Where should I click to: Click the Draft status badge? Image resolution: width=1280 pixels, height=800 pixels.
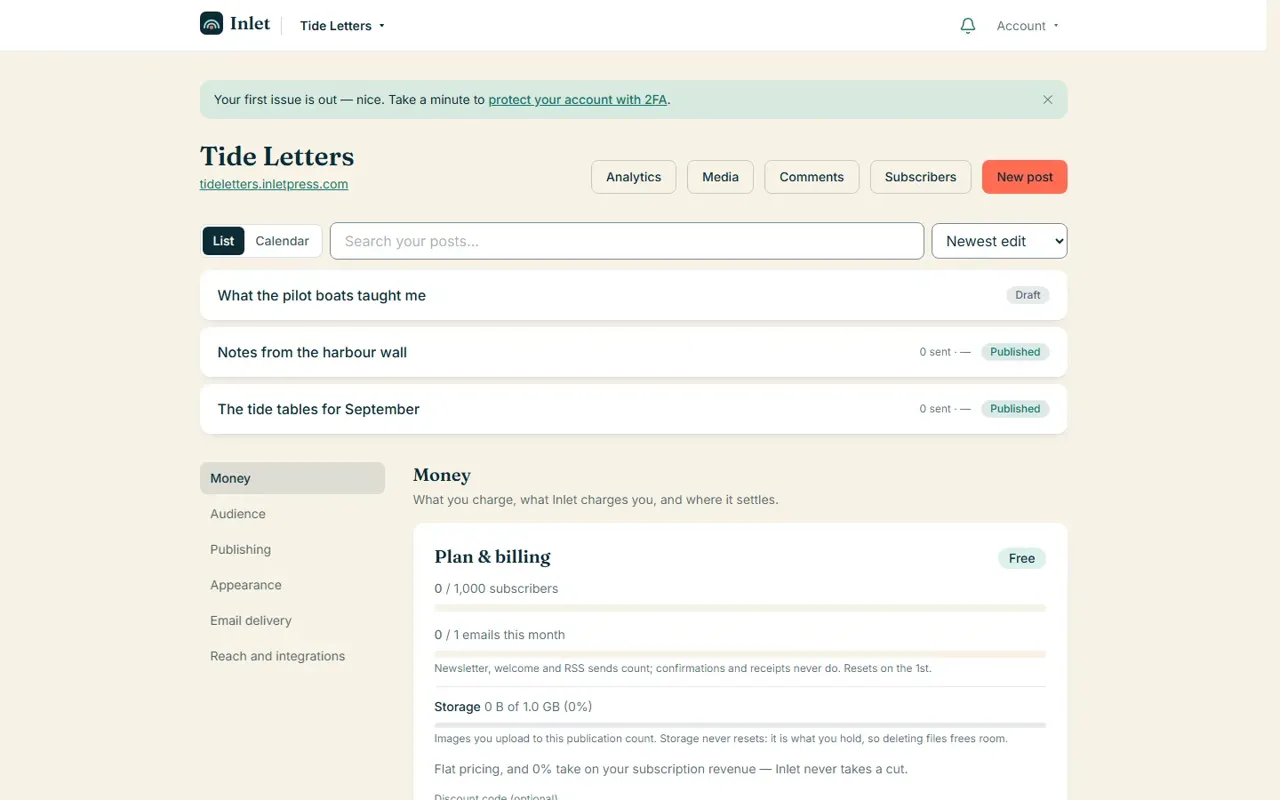pyautogui.click(x=1028, y=295)
